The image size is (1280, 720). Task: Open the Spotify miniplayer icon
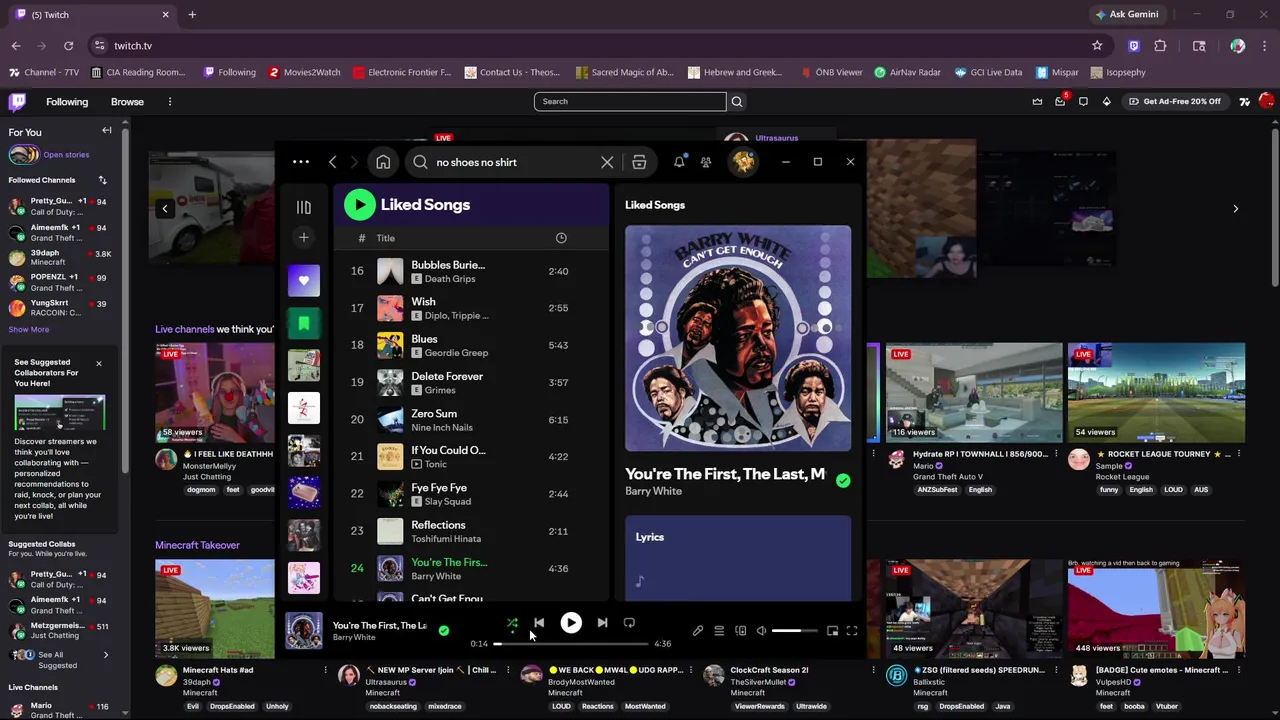[x=832, y=631]
